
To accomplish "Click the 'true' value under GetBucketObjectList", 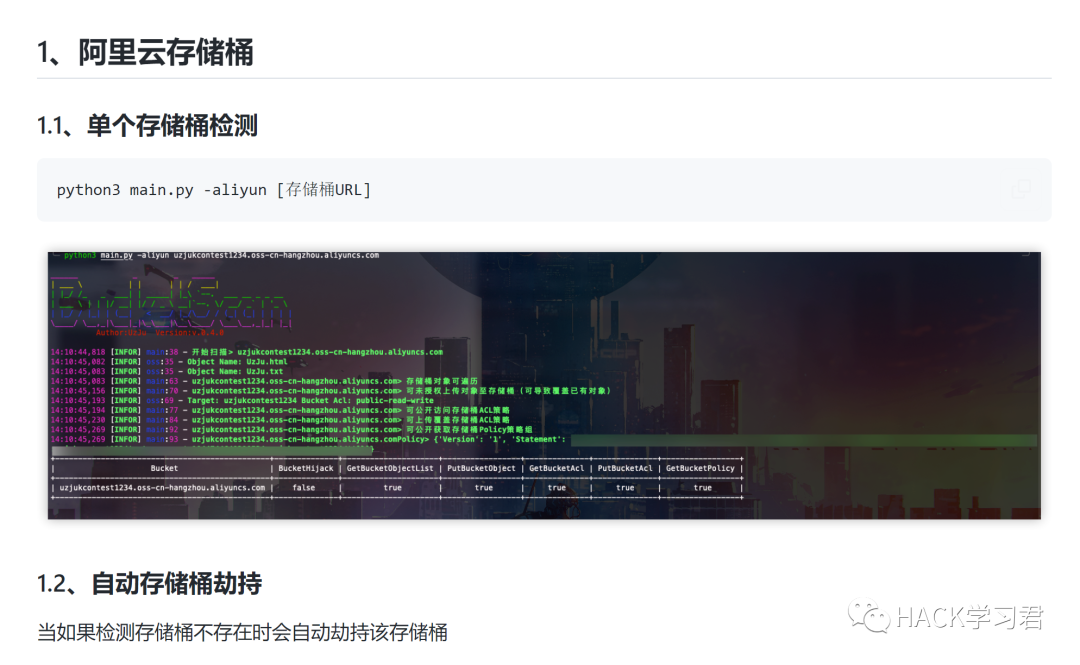I will (x=393, y=487).
